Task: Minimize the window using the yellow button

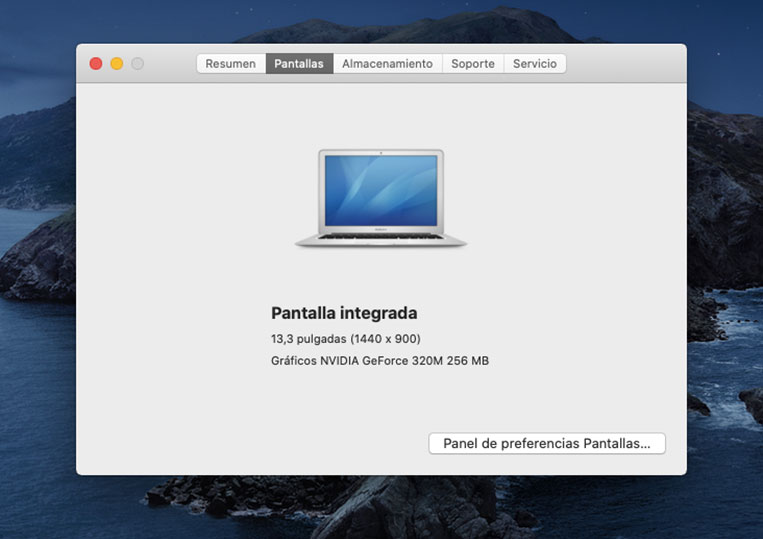Action: coord(117,64)
